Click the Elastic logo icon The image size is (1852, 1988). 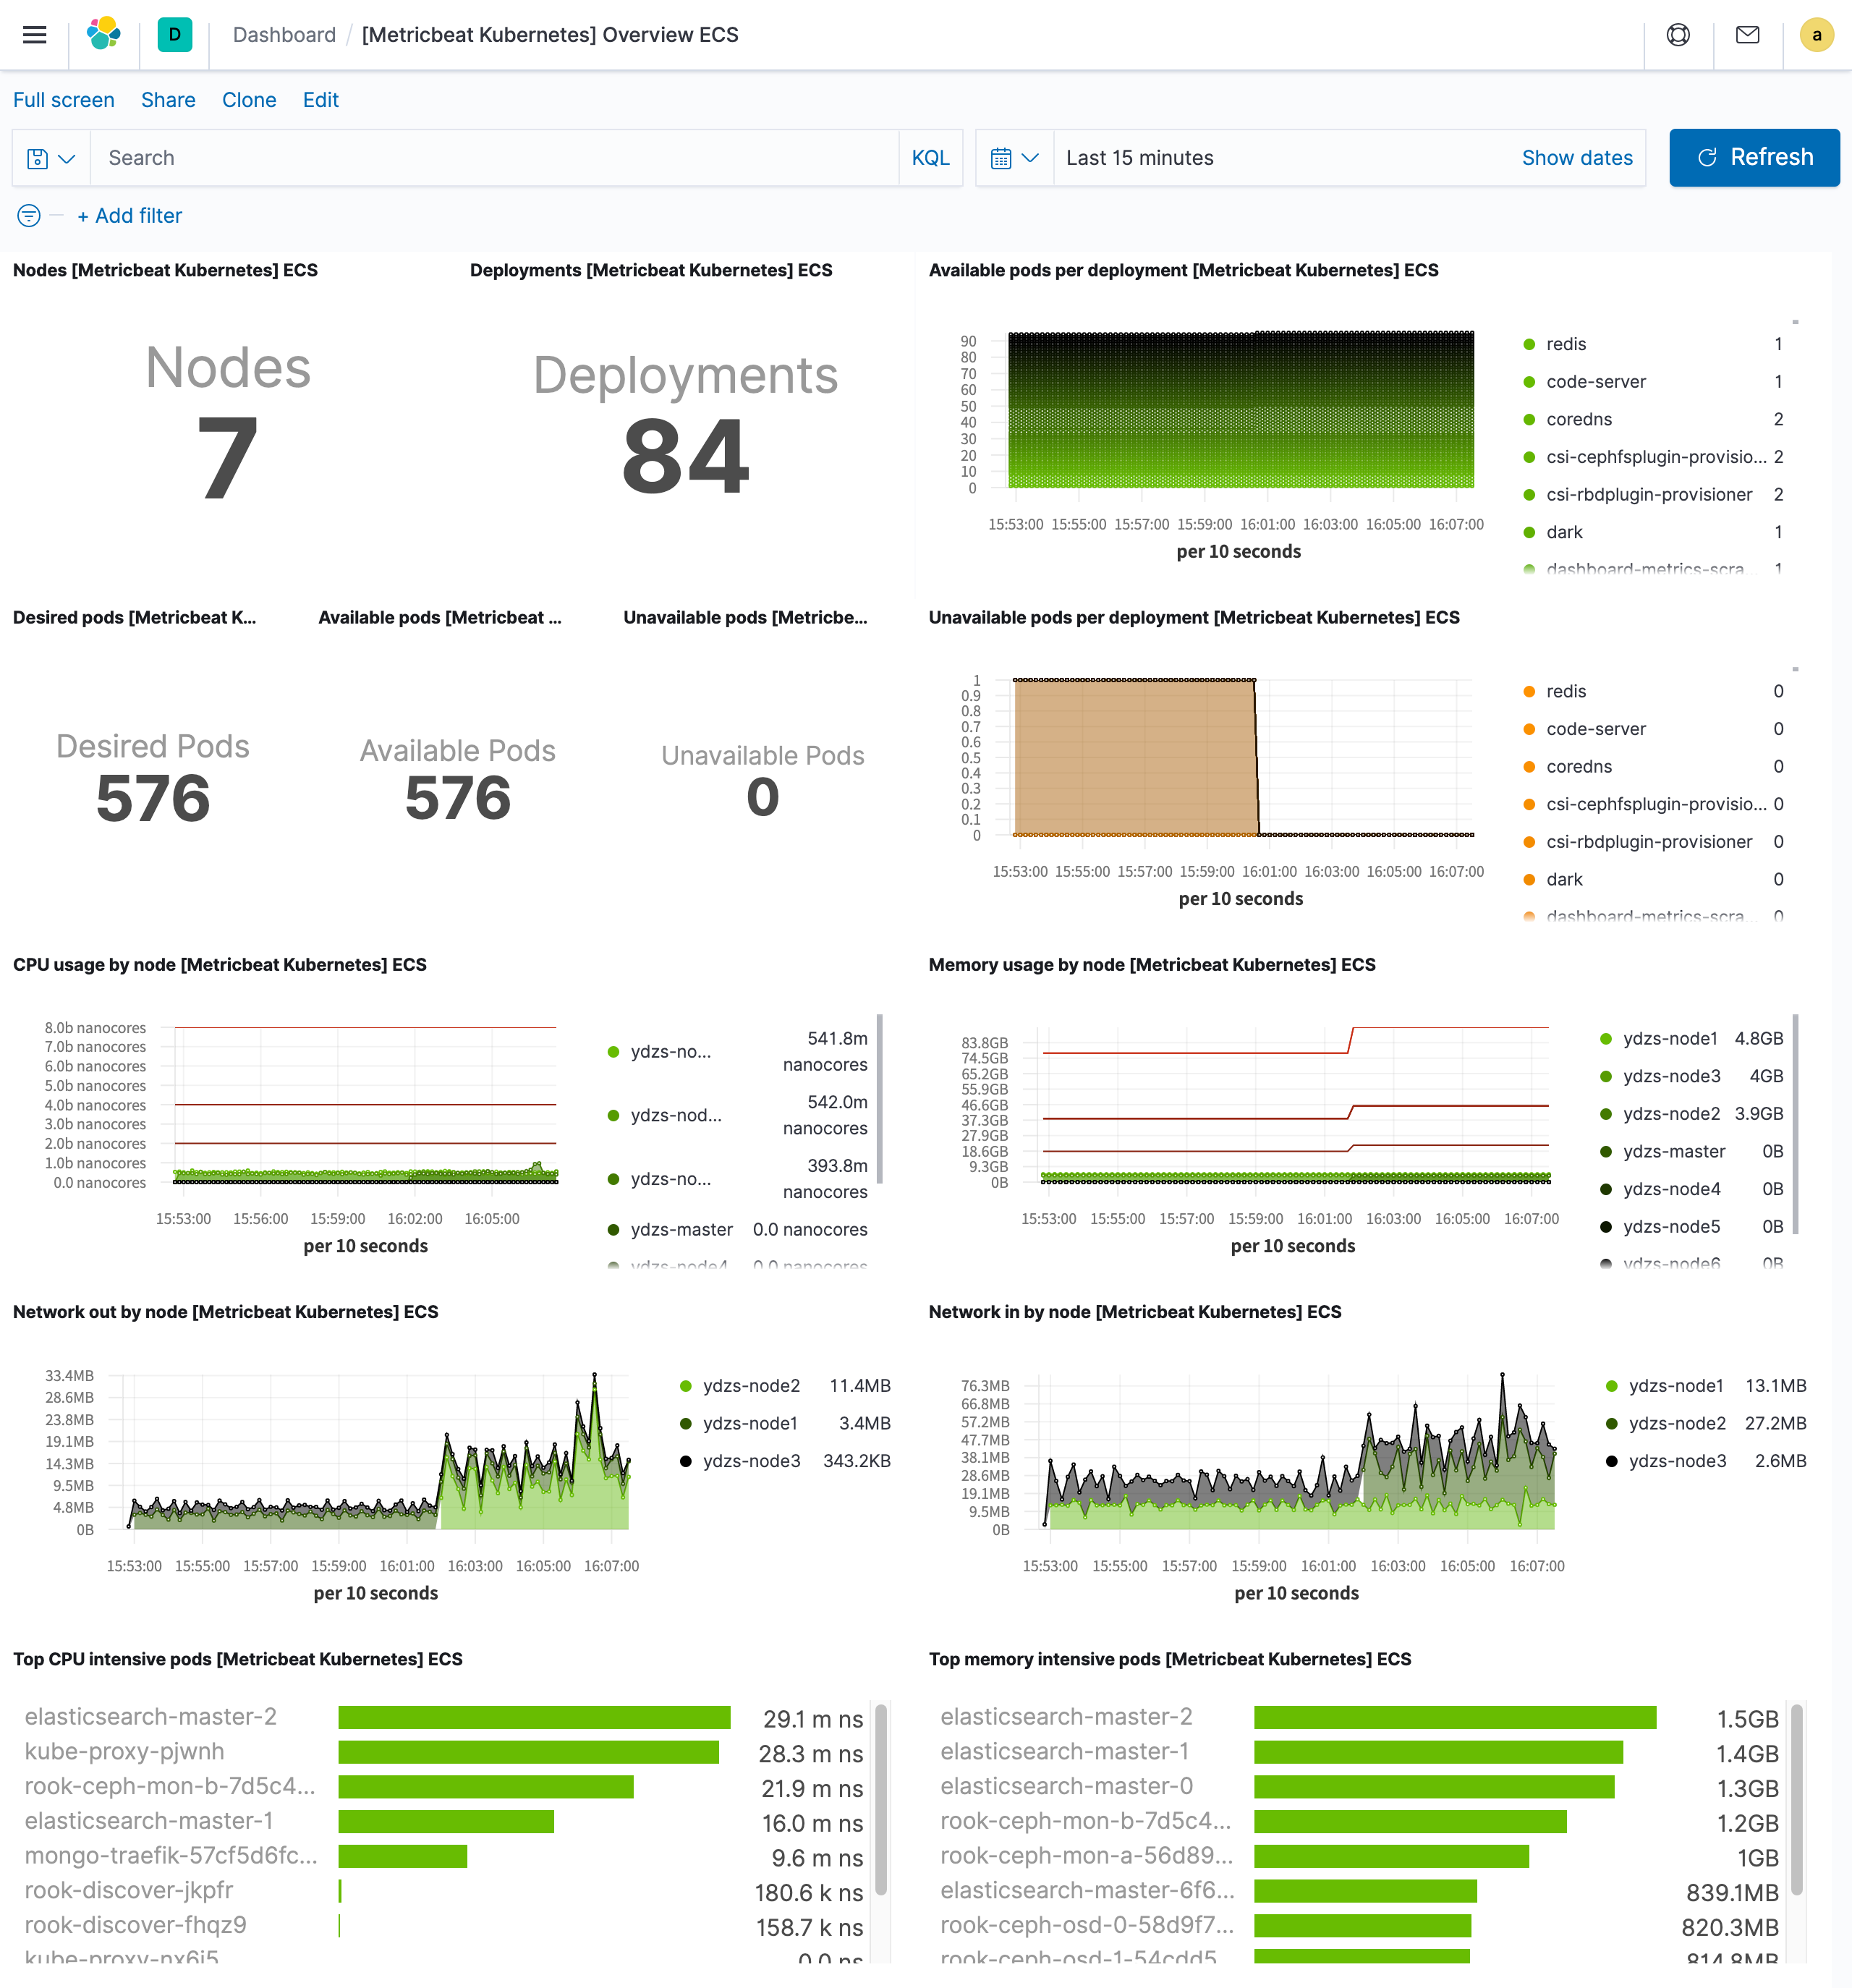(104, 35)
